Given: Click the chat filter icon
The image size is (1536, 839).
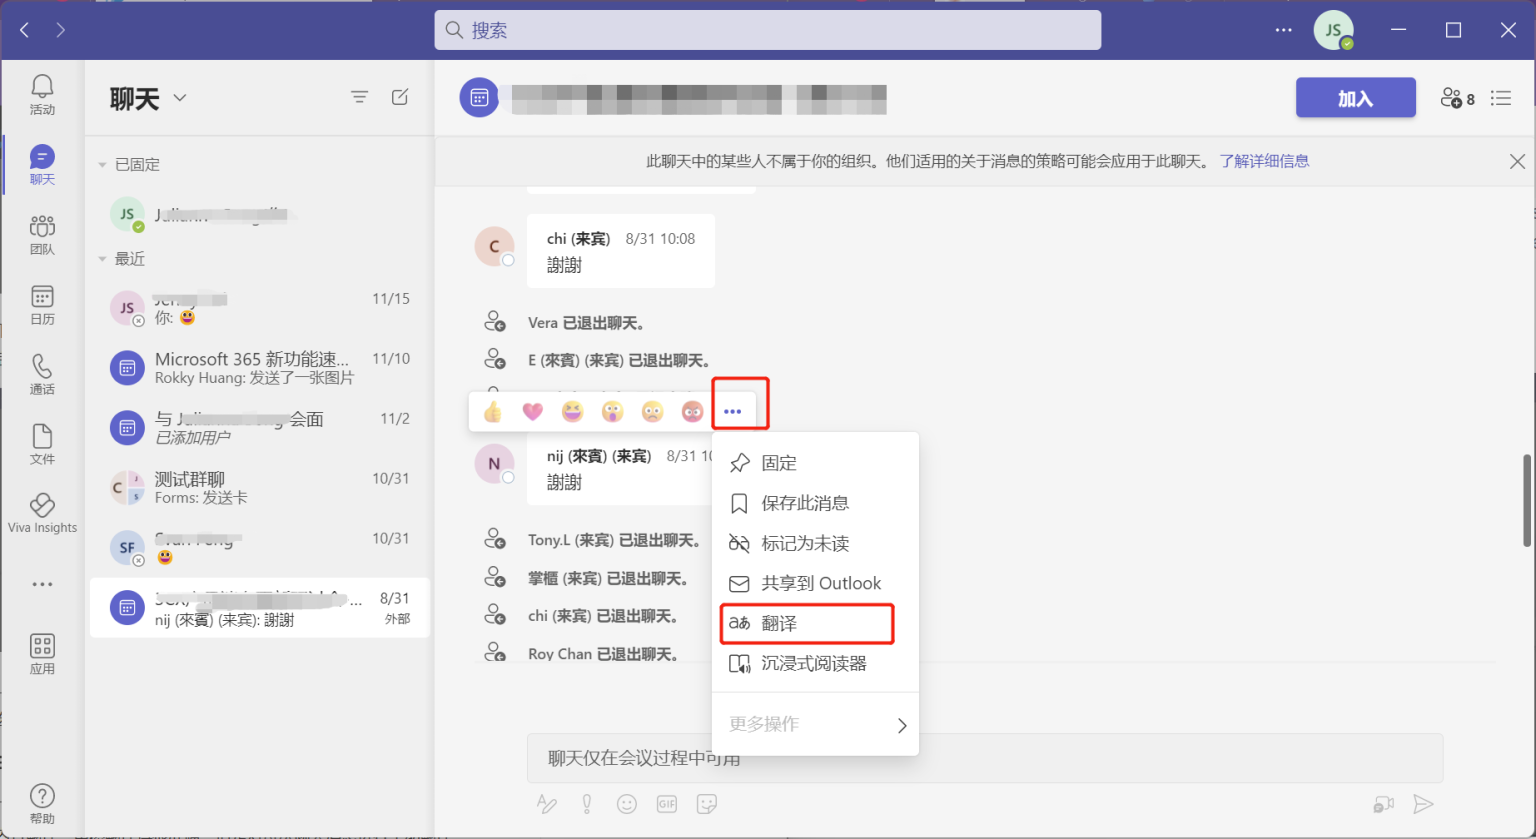Looking at the screenshot, I should (x=360, y=97).
